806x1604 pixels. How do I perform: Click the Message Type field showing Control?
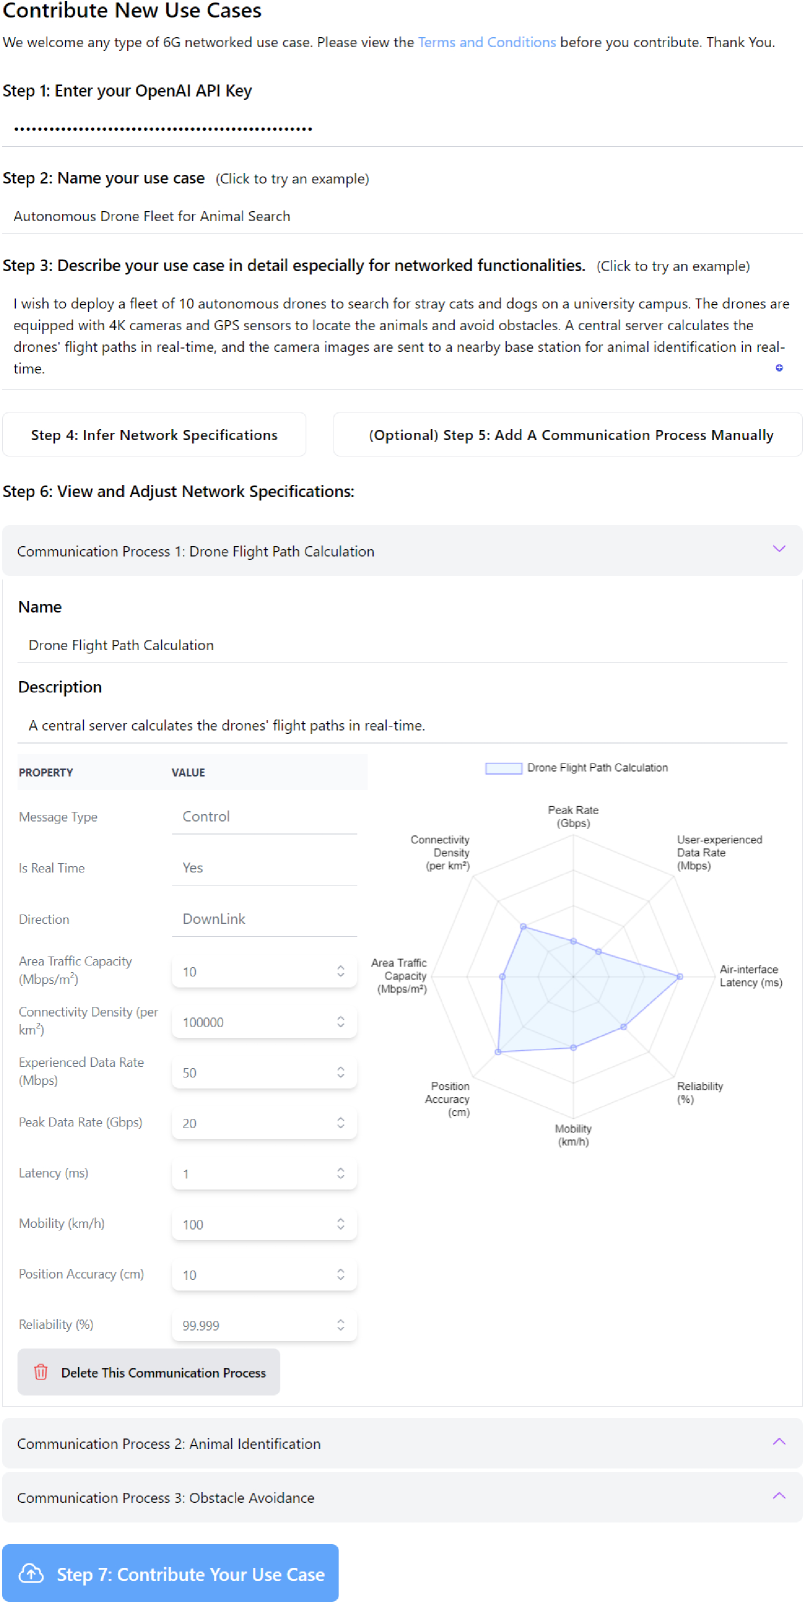[x=264, y=817]
